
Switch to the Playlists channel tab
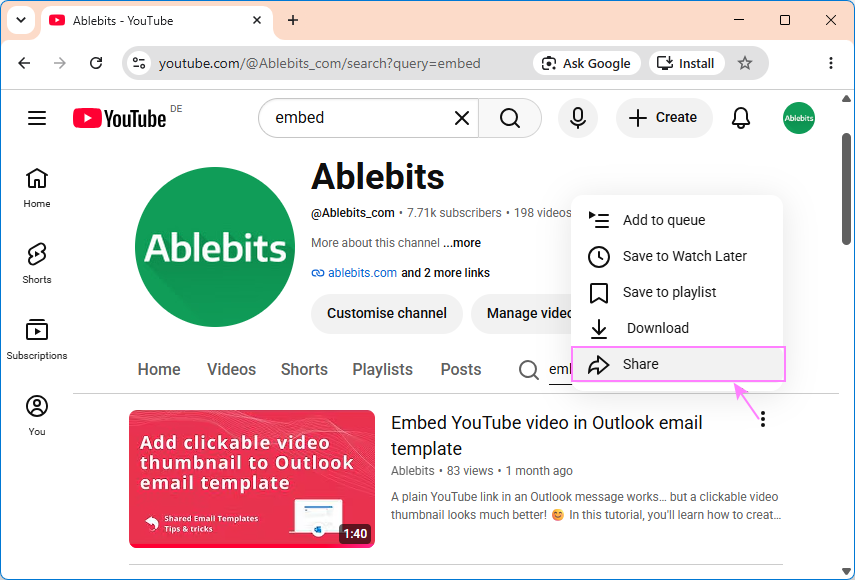point(382,369)
